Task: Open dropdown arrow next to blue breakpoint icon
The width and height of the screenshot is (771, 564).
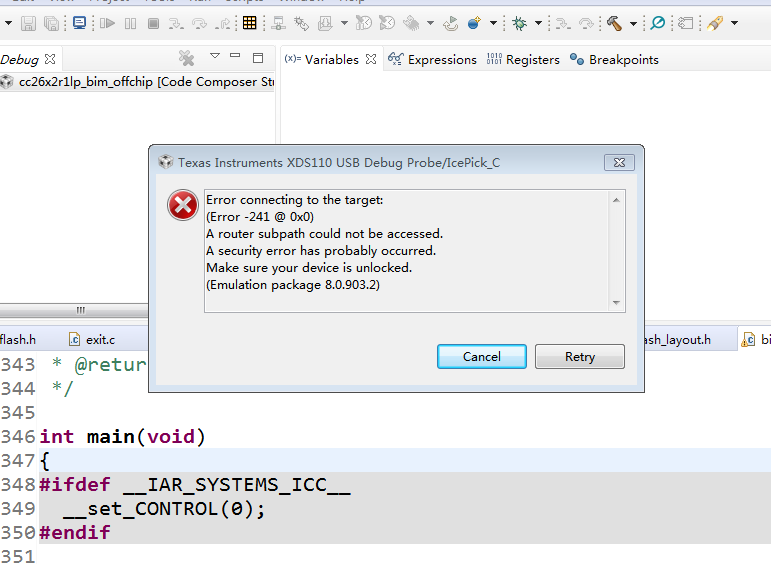Action: click(493, 23)
